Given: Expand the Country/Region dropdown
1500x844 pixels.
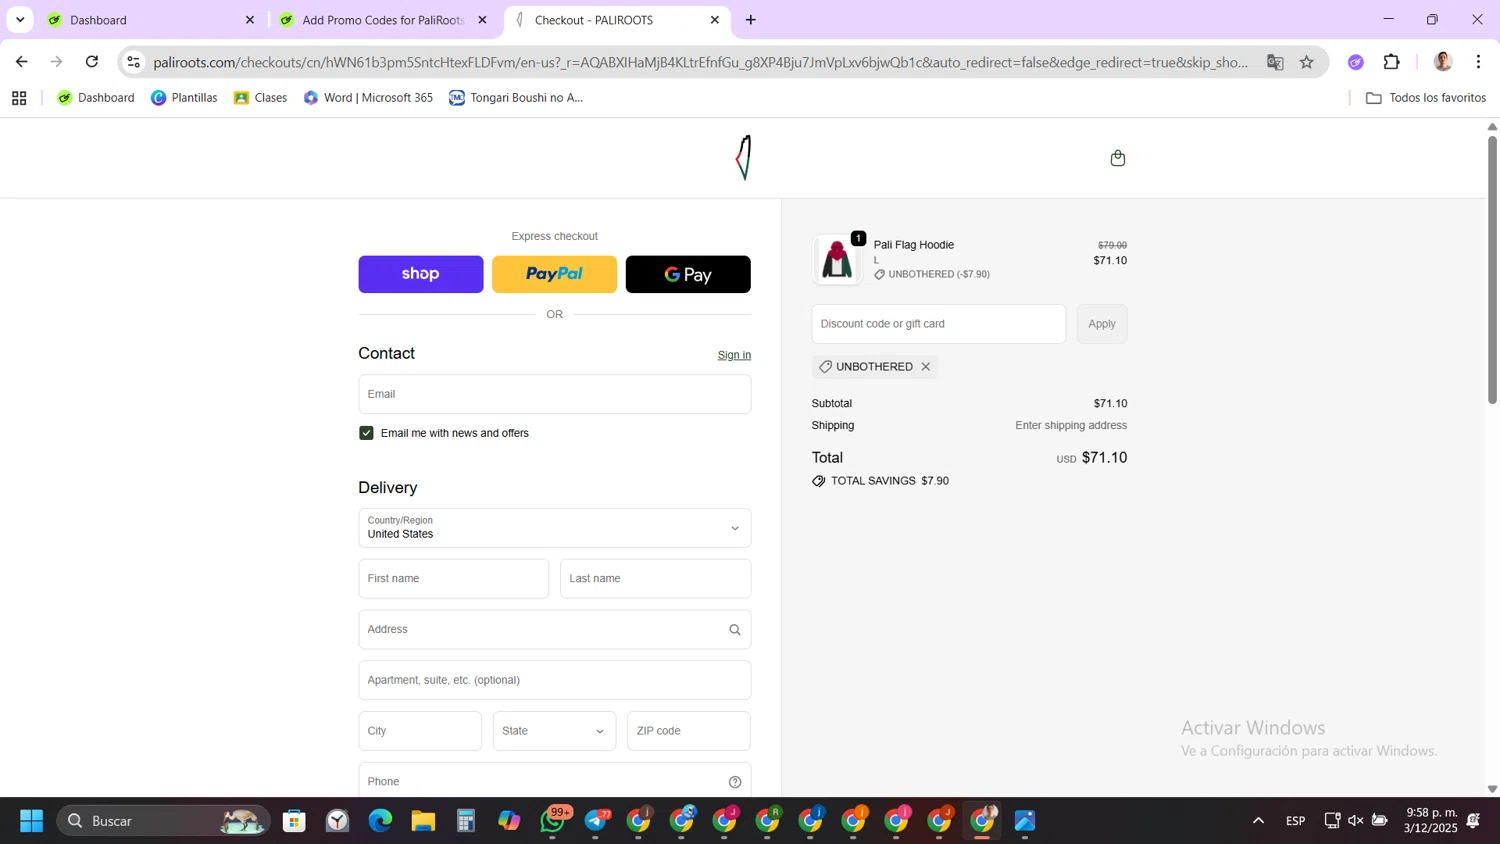Looking at the screenshot, I should 555,528.
